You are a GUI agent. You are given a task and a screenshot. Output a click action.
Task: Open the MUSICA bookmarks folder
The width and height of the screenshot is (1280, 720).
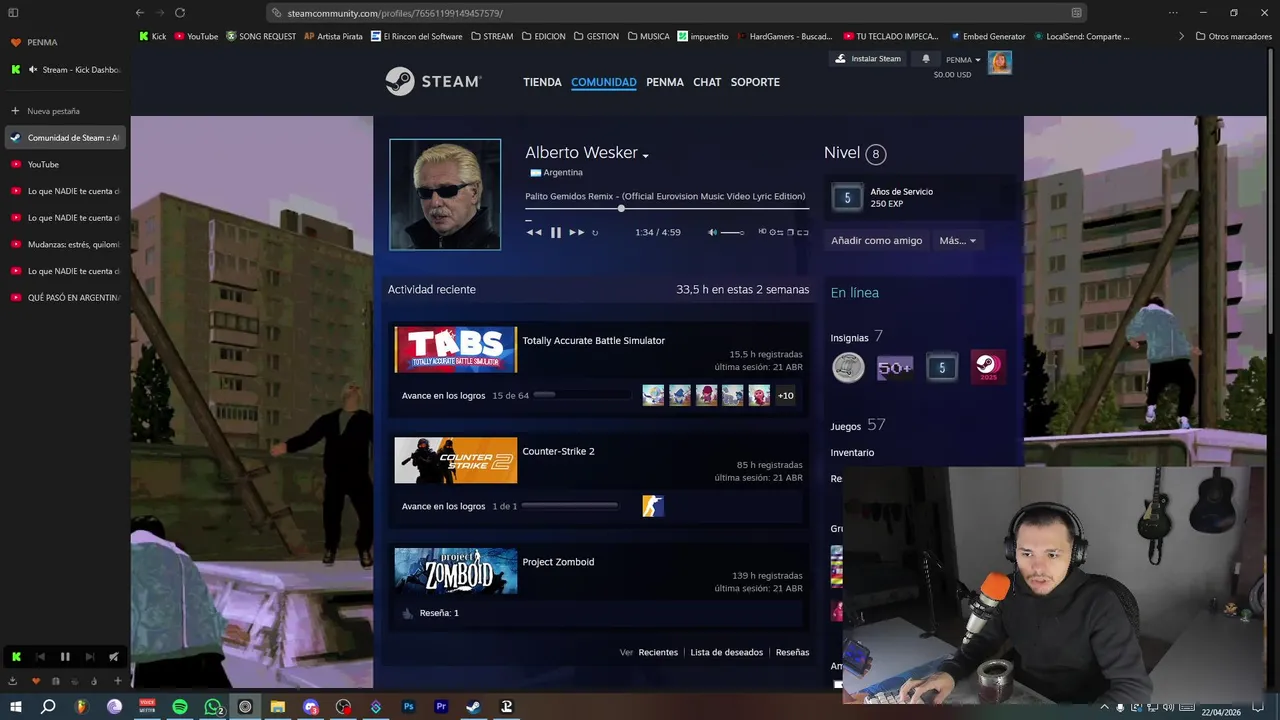(648, 36)
